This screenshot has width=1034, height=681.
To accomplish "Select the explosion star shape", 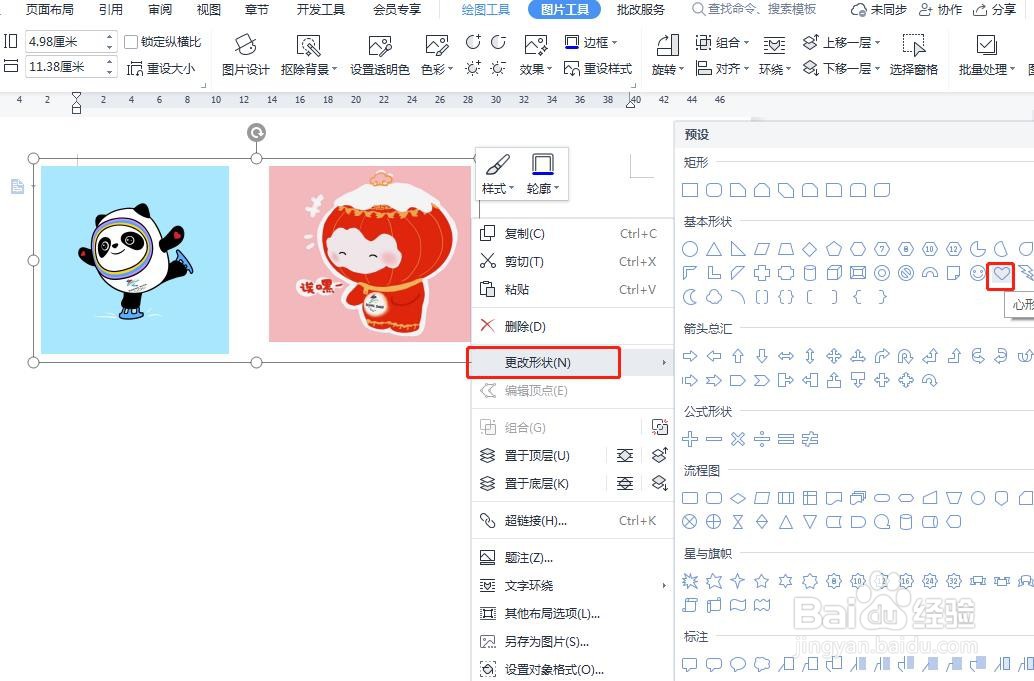I will (690, 581).
